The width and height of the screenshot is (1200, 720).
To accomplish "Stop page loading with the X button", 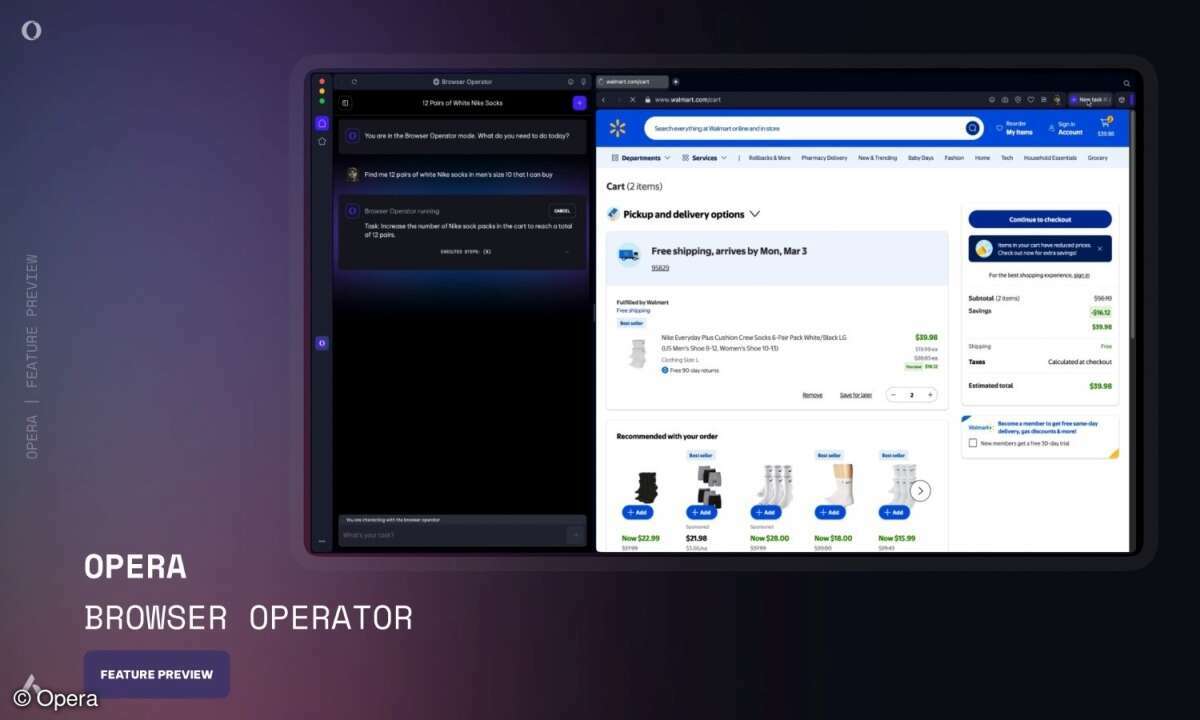I will (632, 100).
